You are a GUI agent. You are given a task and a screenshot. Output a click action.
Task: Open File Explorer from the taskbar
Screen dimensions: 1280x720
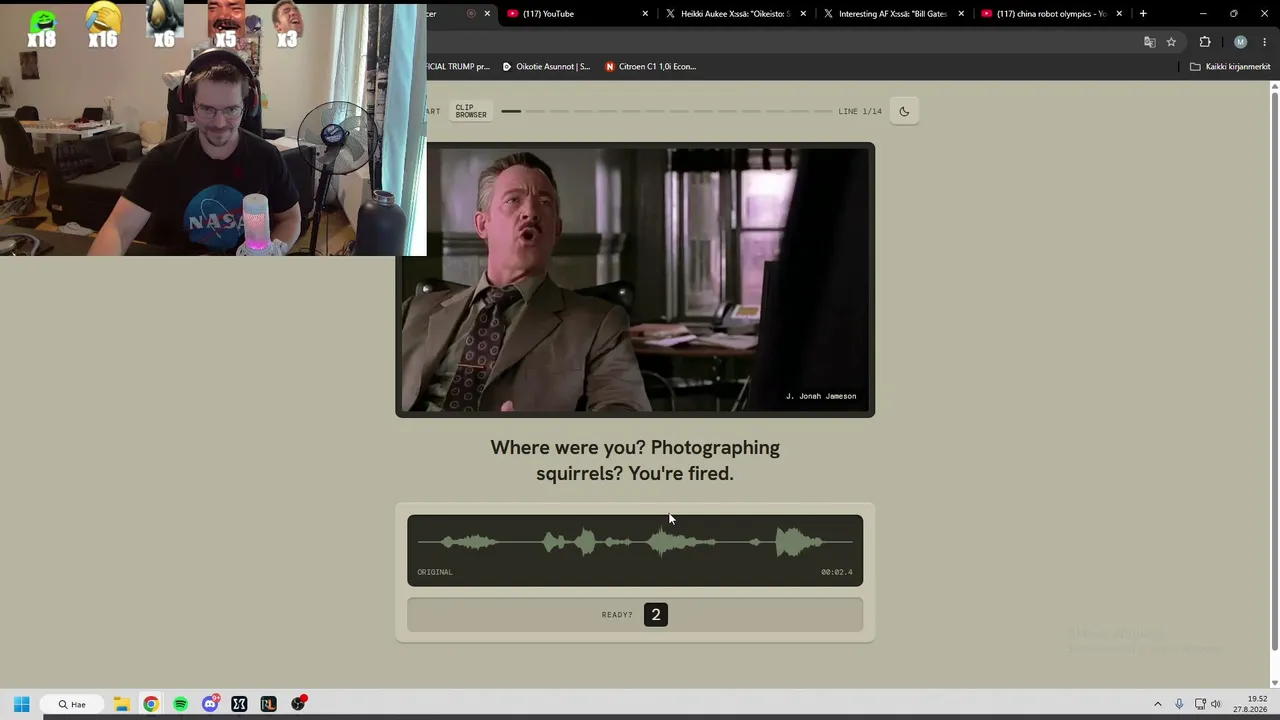pyautogui.click(x=121, y=704)
